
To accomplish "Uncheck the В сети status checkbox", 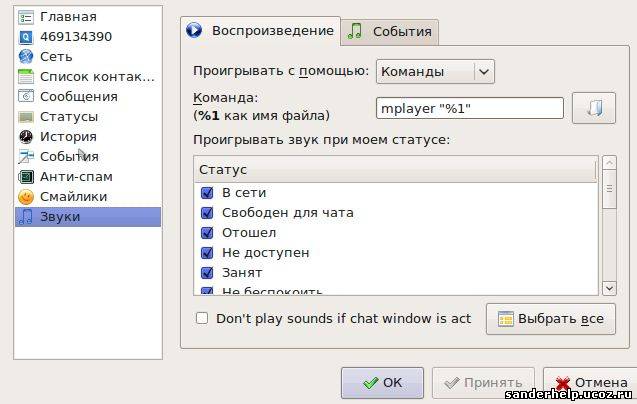I will click(207, 193).
